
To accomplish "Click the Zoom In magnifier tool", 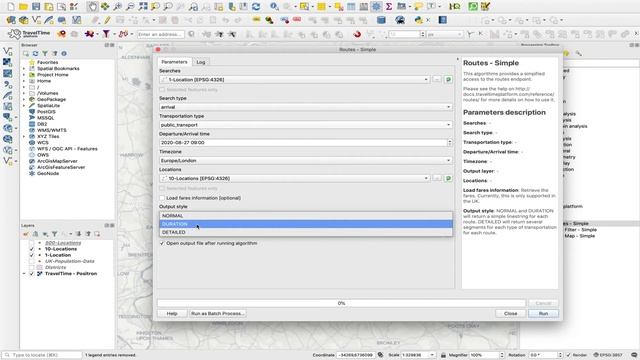I will click(x=118, y=7).
